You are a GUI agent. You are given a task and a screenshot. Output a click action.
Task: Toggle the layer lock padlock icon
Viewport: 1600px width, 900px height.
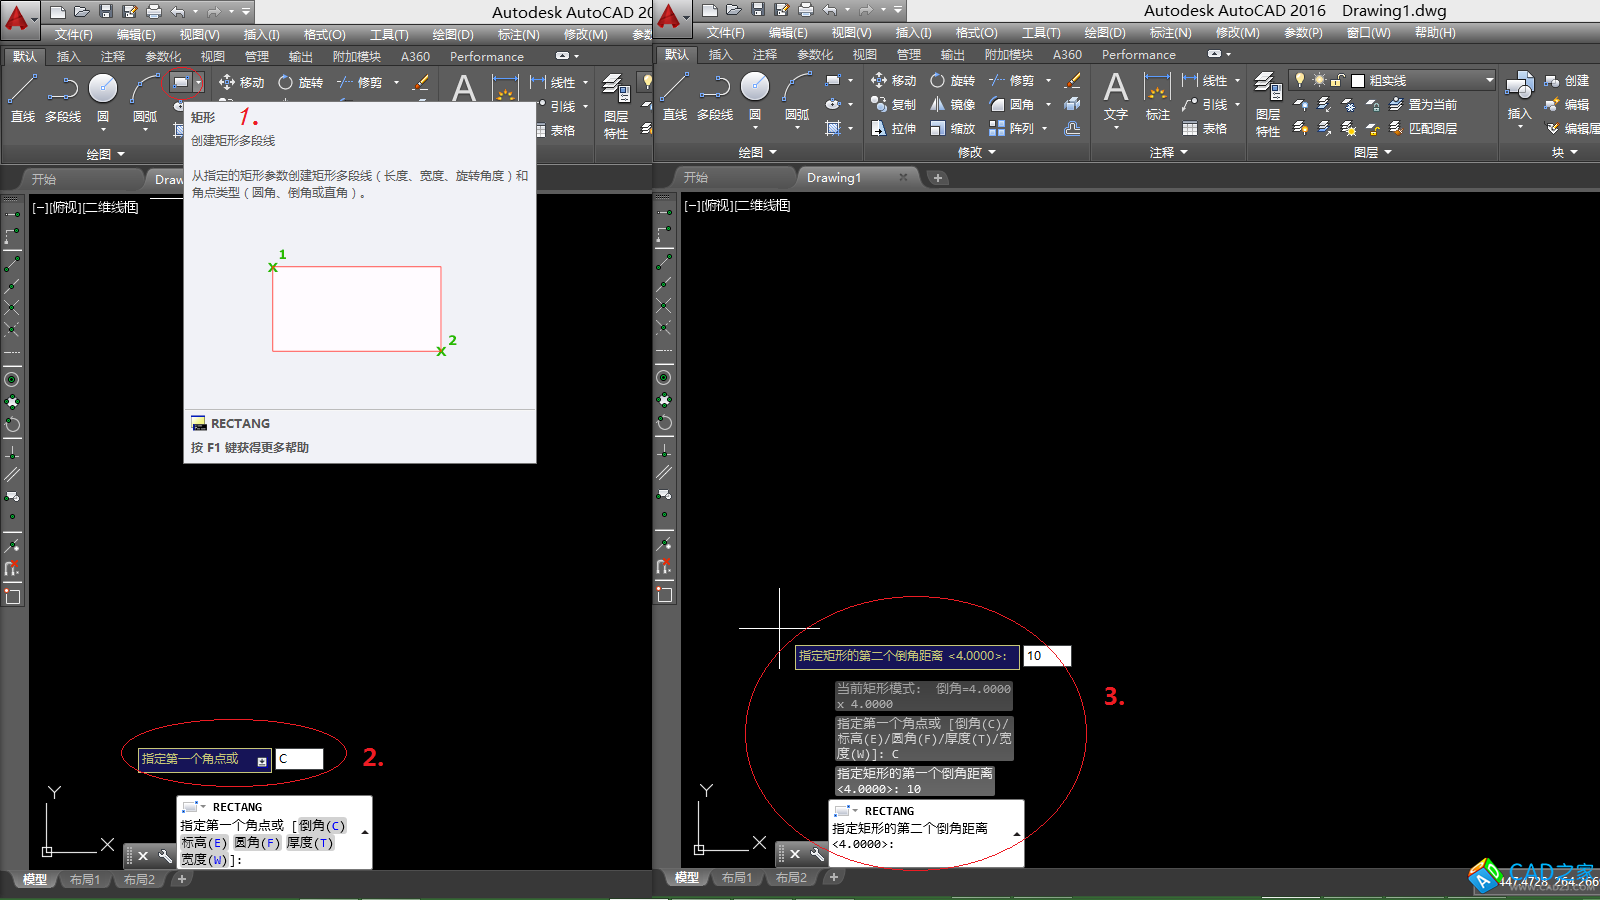pyautogui.click(x=1337, y=80)
